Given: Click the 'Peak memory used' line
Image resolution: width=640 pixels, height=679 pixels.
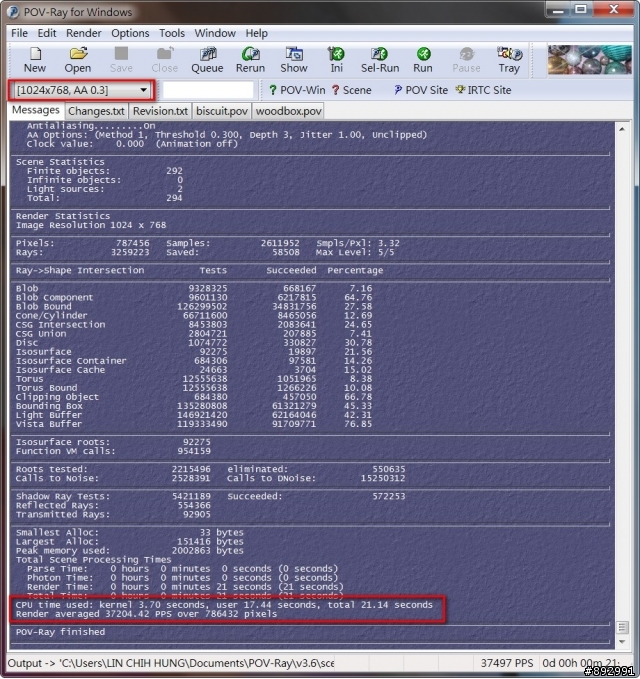Looking at the screenshot, I should tap(129, 550).
